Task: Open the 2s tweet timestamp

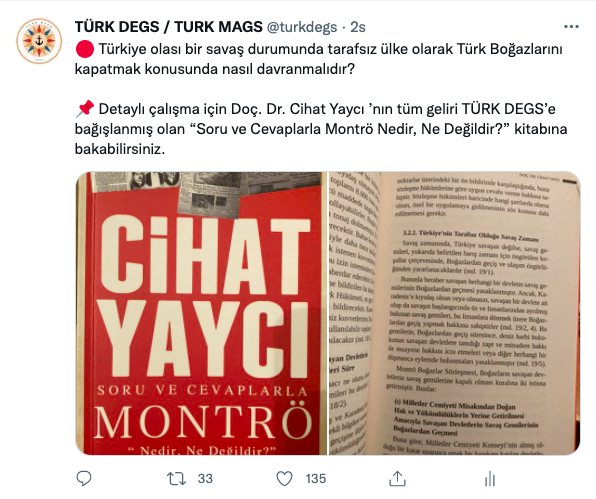Action: (358, 27)
